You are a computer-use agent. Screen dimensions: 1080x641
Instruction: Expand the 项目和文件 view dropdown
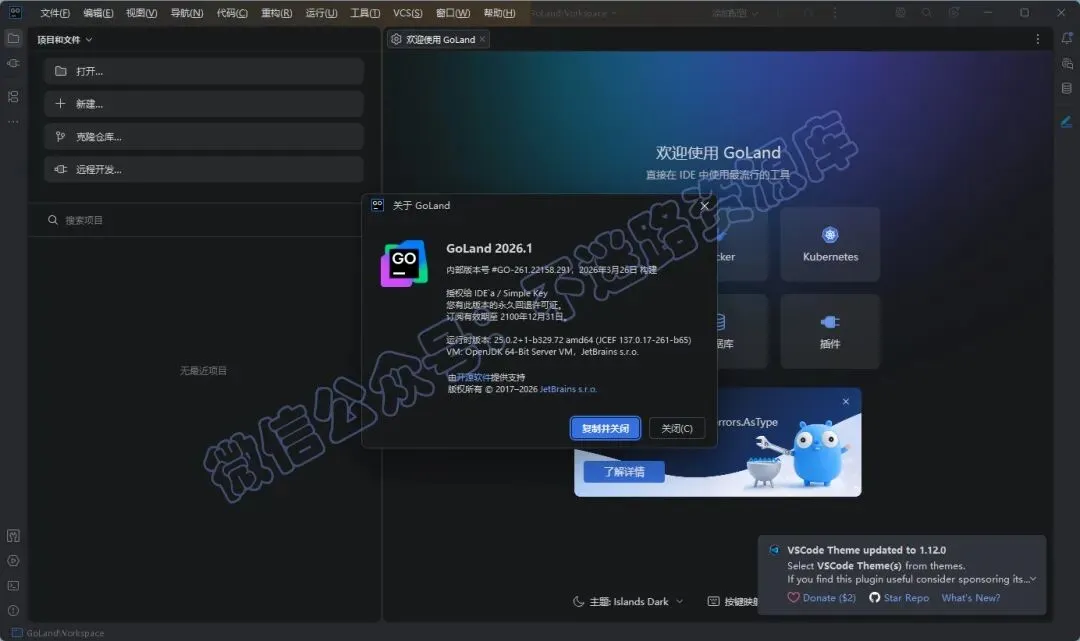click(65, 40)
